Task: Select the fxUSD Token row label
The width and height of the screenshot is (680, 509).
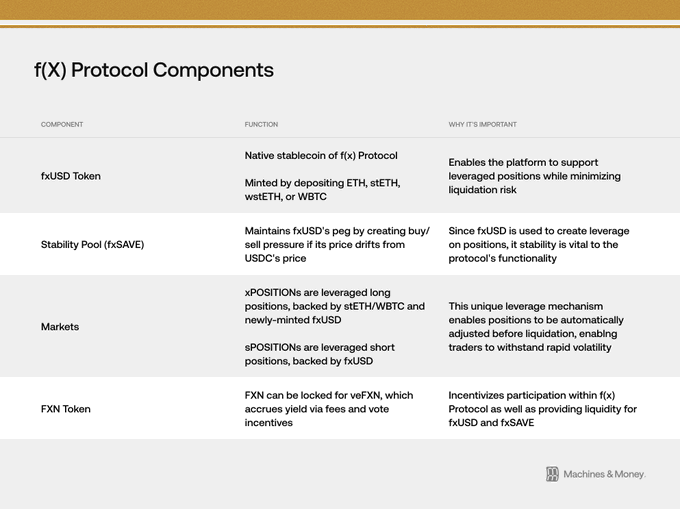Action: point(71,176)
